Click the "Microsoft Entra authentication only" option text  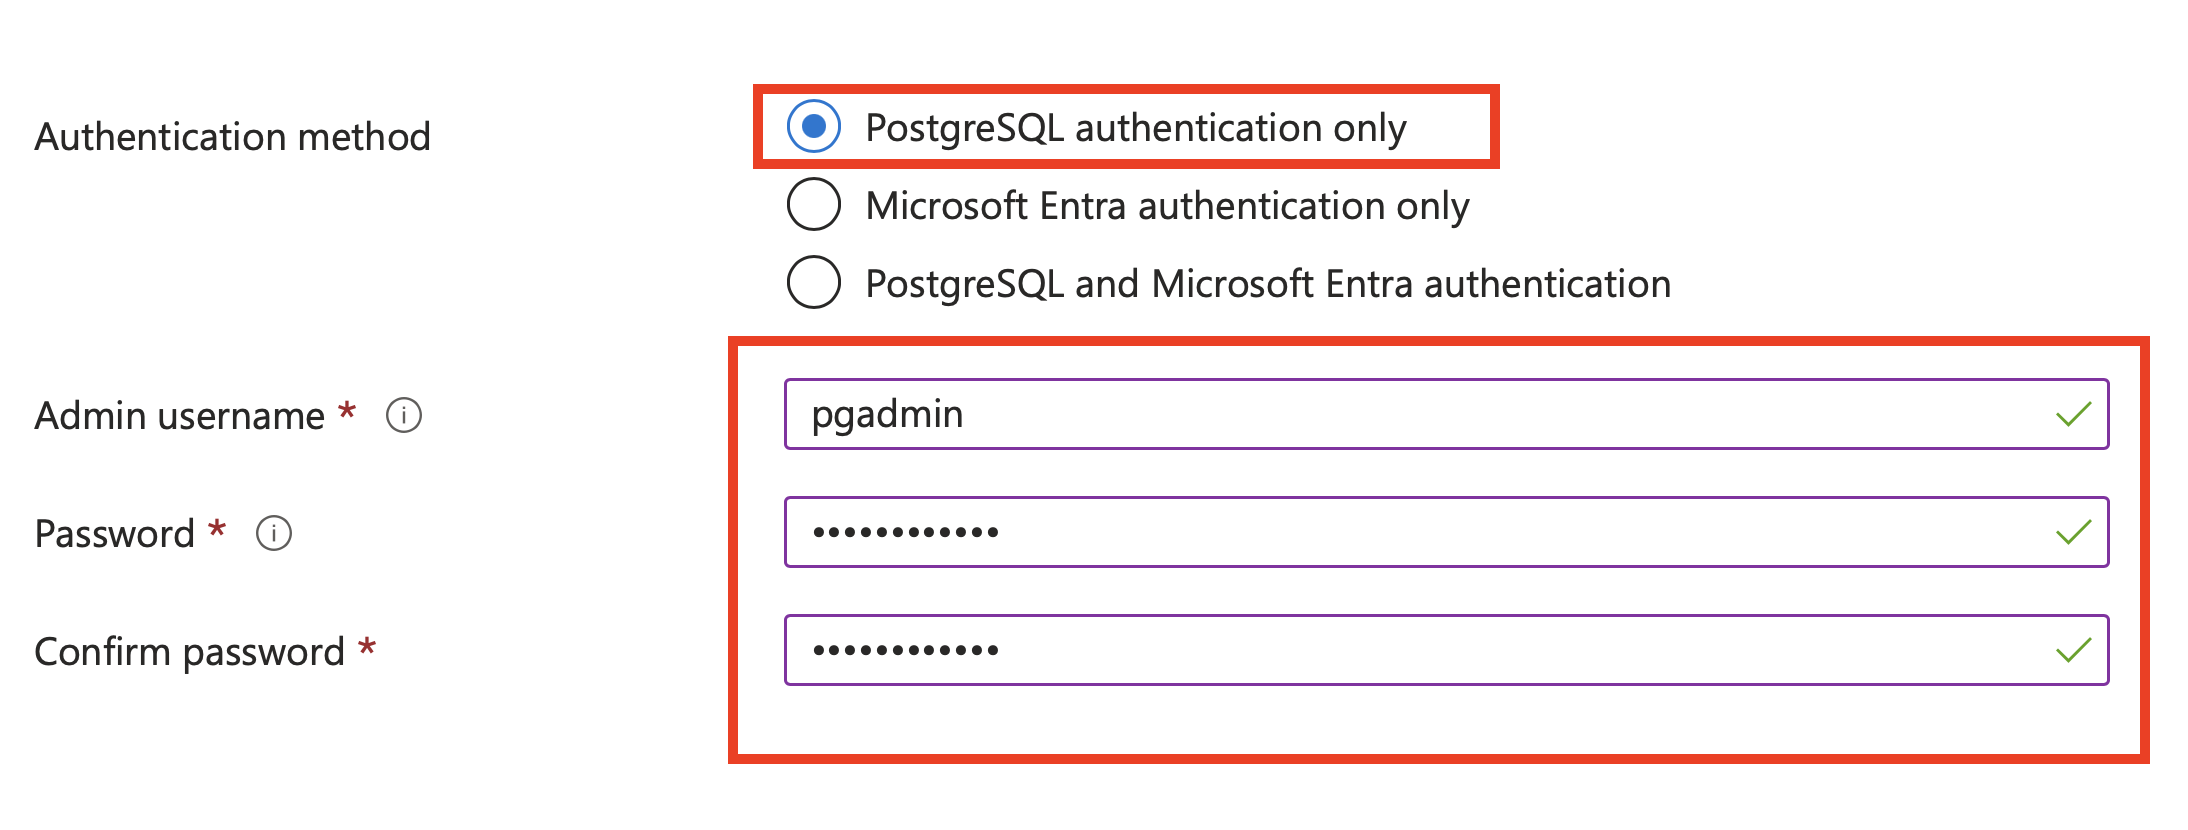coord(1167,206)
